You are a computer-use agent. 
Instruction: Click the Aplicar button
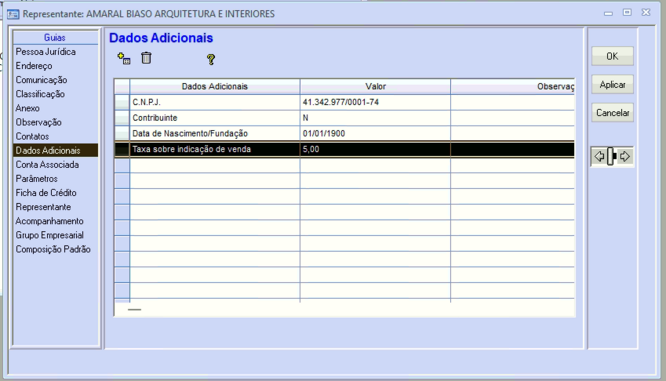coord(612,85)
